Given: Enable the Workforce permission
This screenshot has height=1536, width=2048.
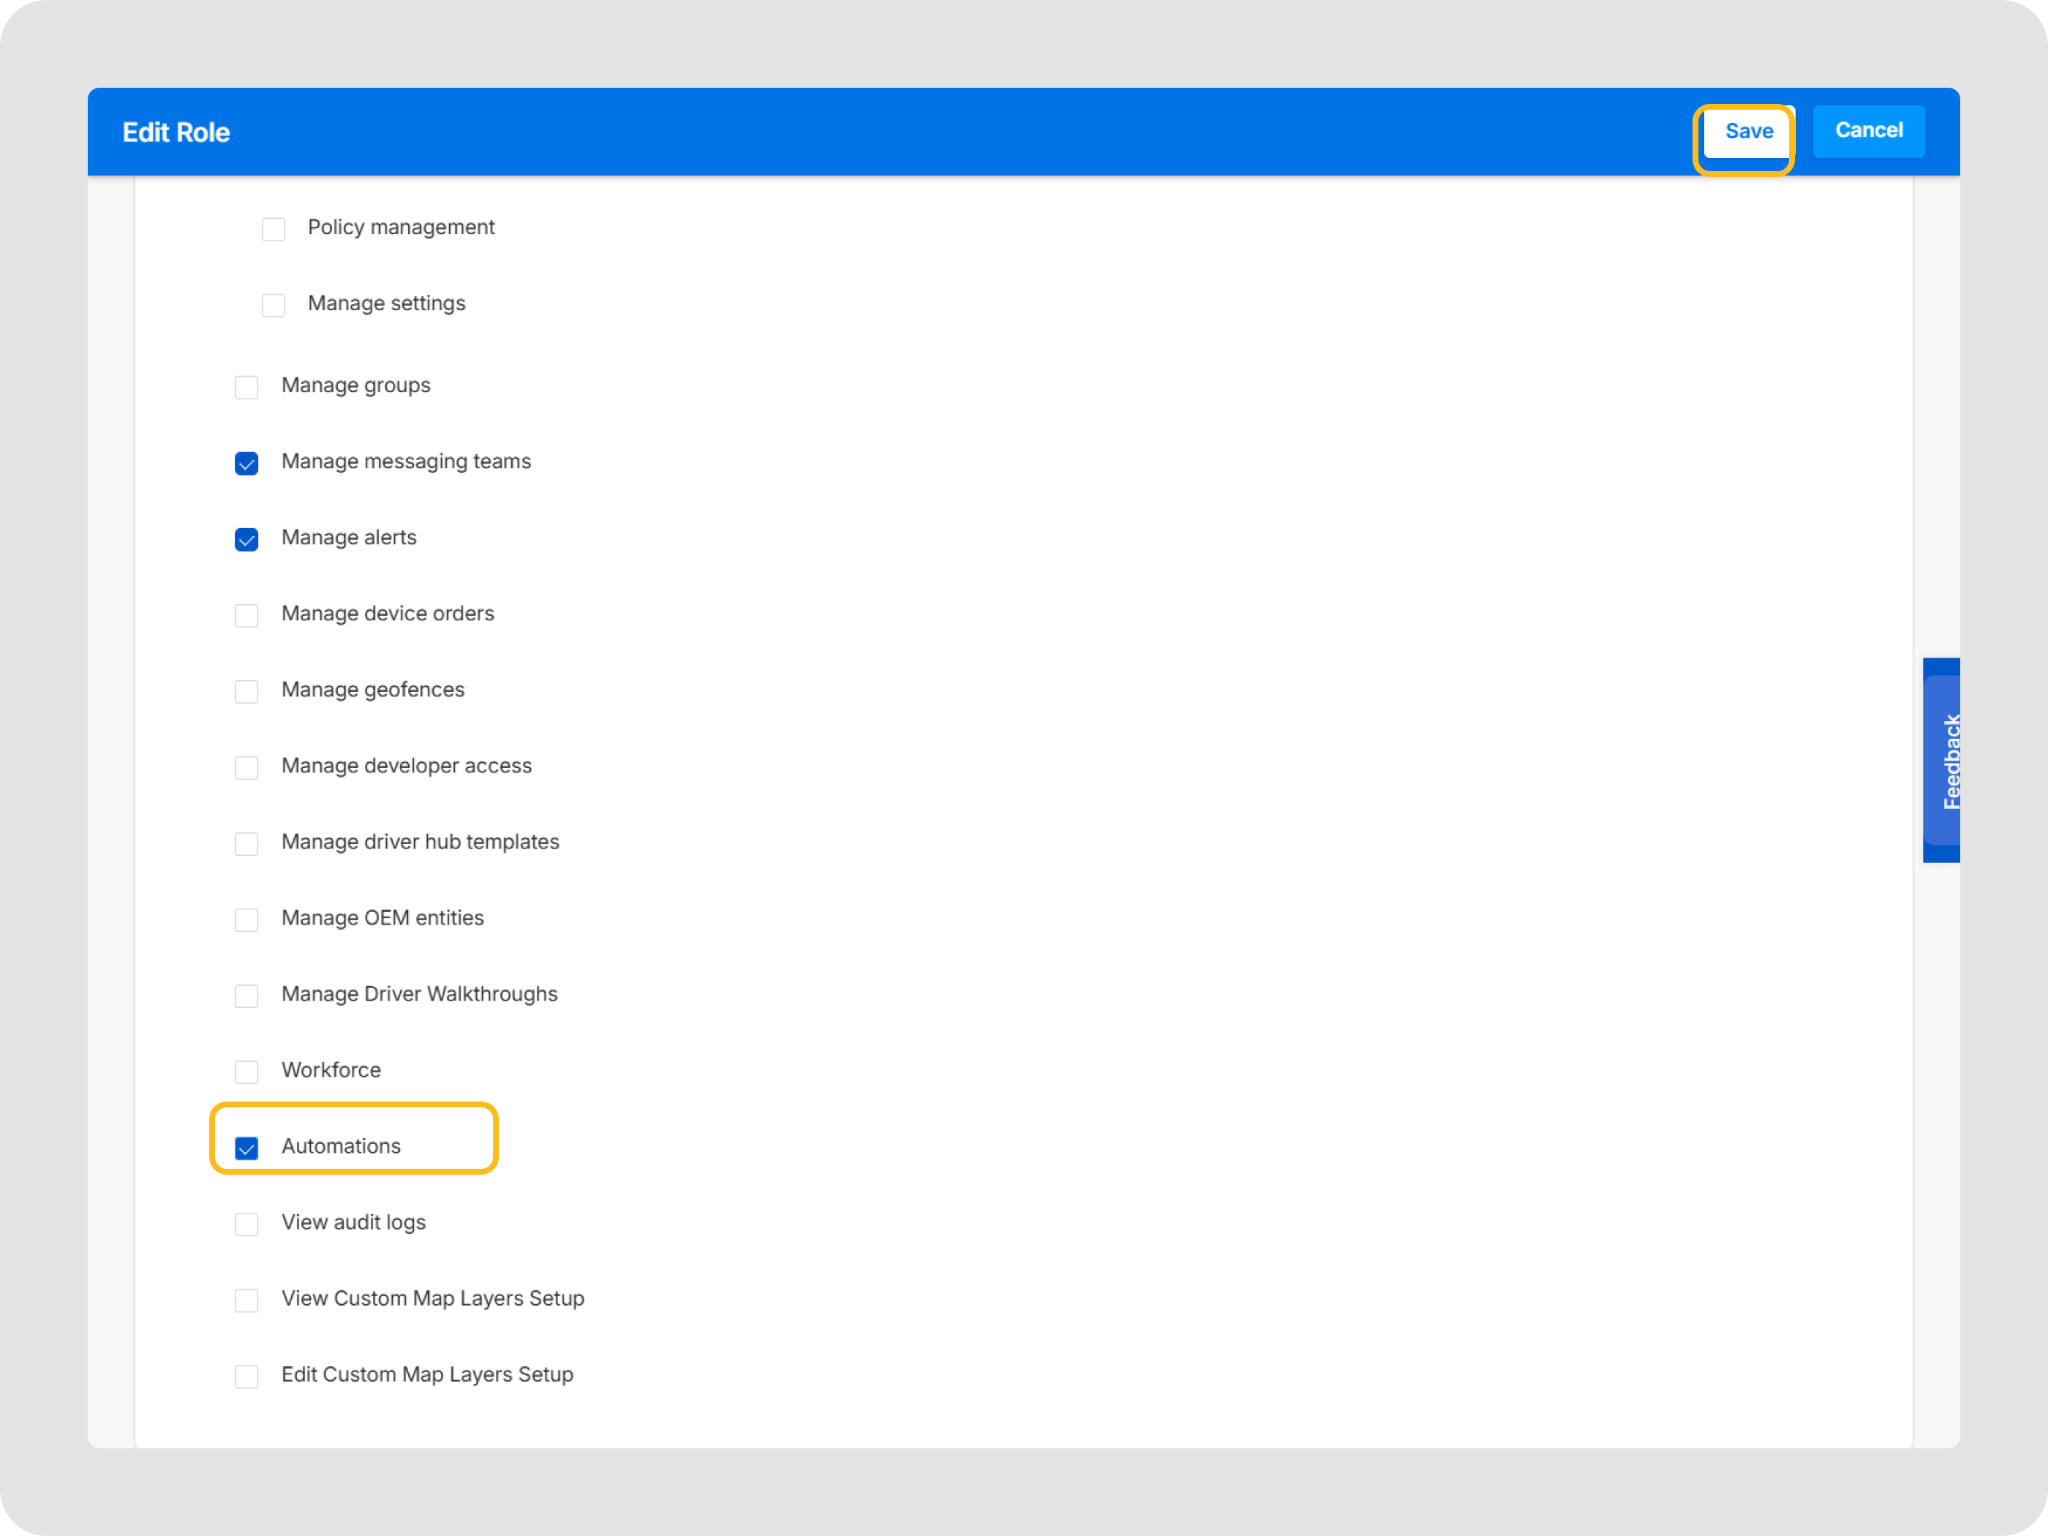Looking at the screenshot, I should (x=246, y=1072).
